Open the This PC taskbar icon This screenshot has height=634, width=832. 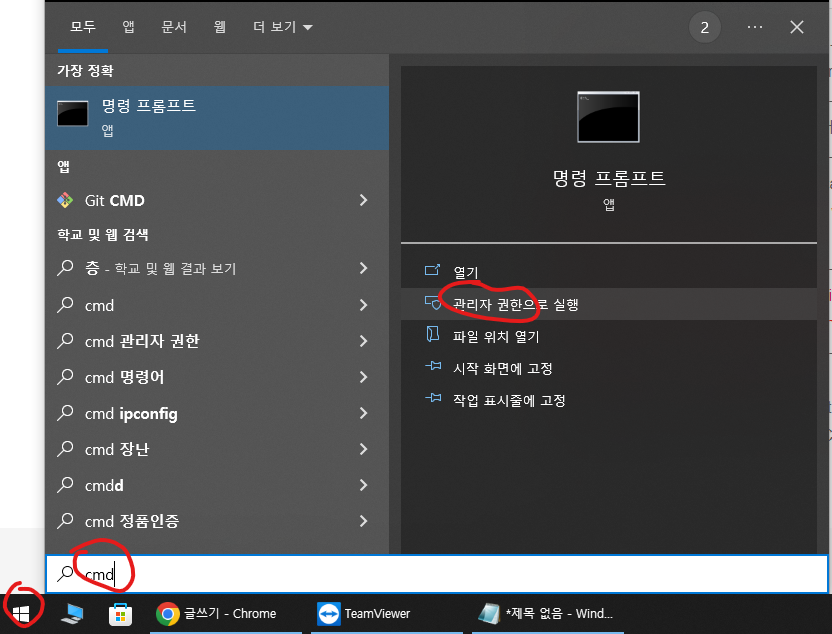72,614
